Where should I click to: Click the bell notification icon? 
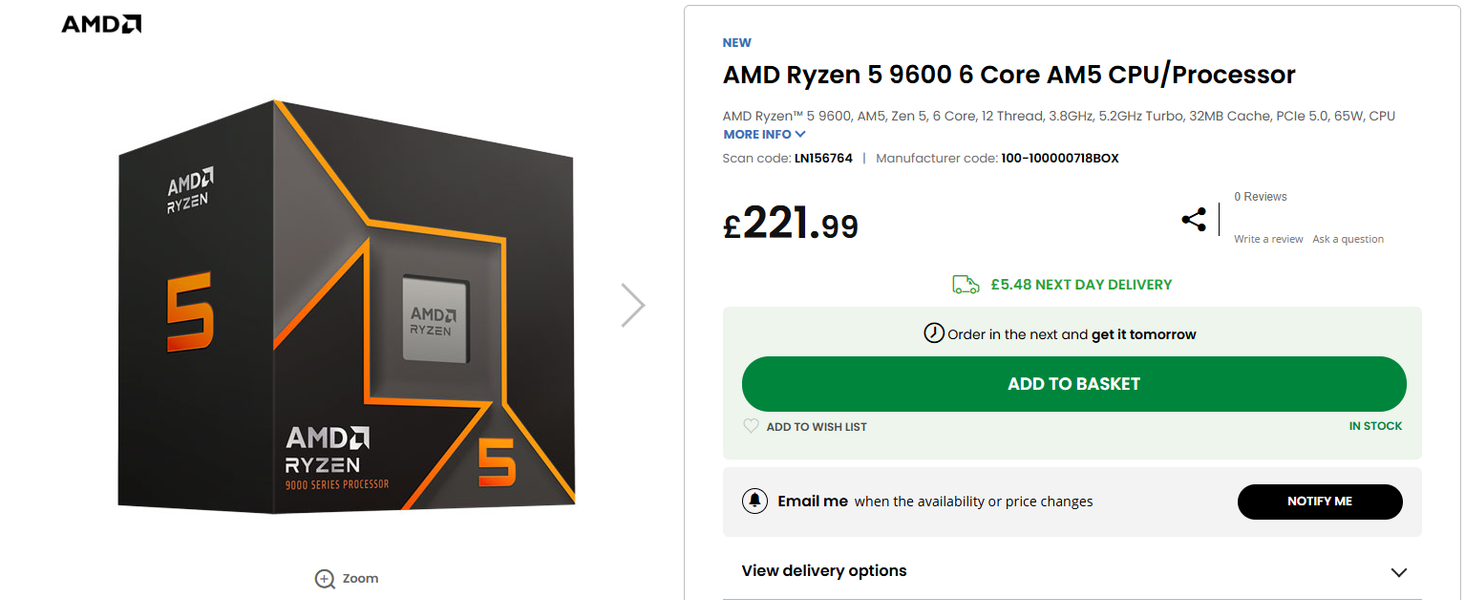[x=755, y=501]
